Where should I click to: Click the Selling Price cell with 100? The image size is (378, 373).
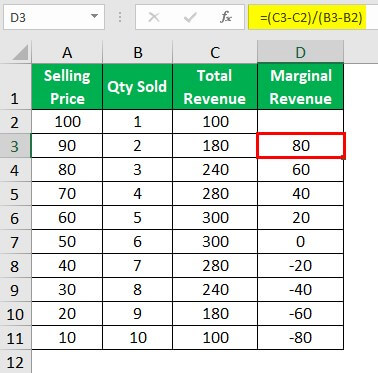click(x=67, y=122)
